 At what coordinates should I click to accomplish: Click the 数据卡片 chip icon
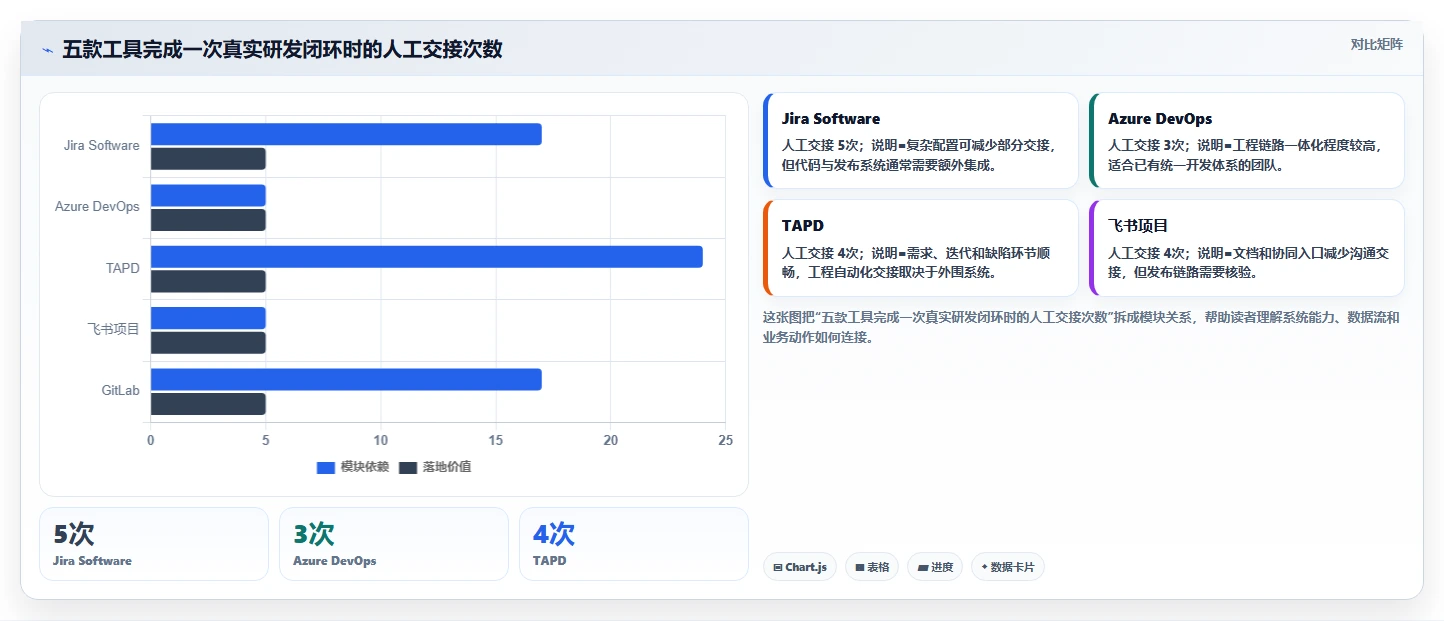click(984, 568)
